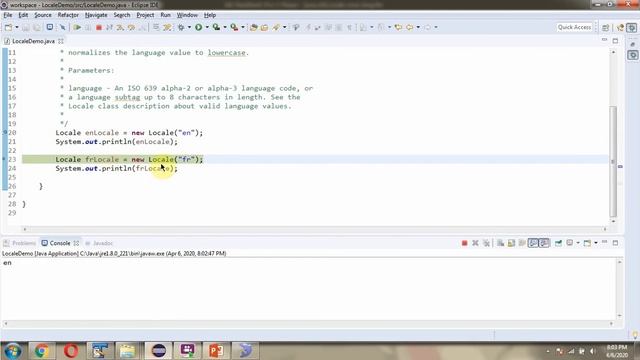Click the New file toolbar icon

8,27
